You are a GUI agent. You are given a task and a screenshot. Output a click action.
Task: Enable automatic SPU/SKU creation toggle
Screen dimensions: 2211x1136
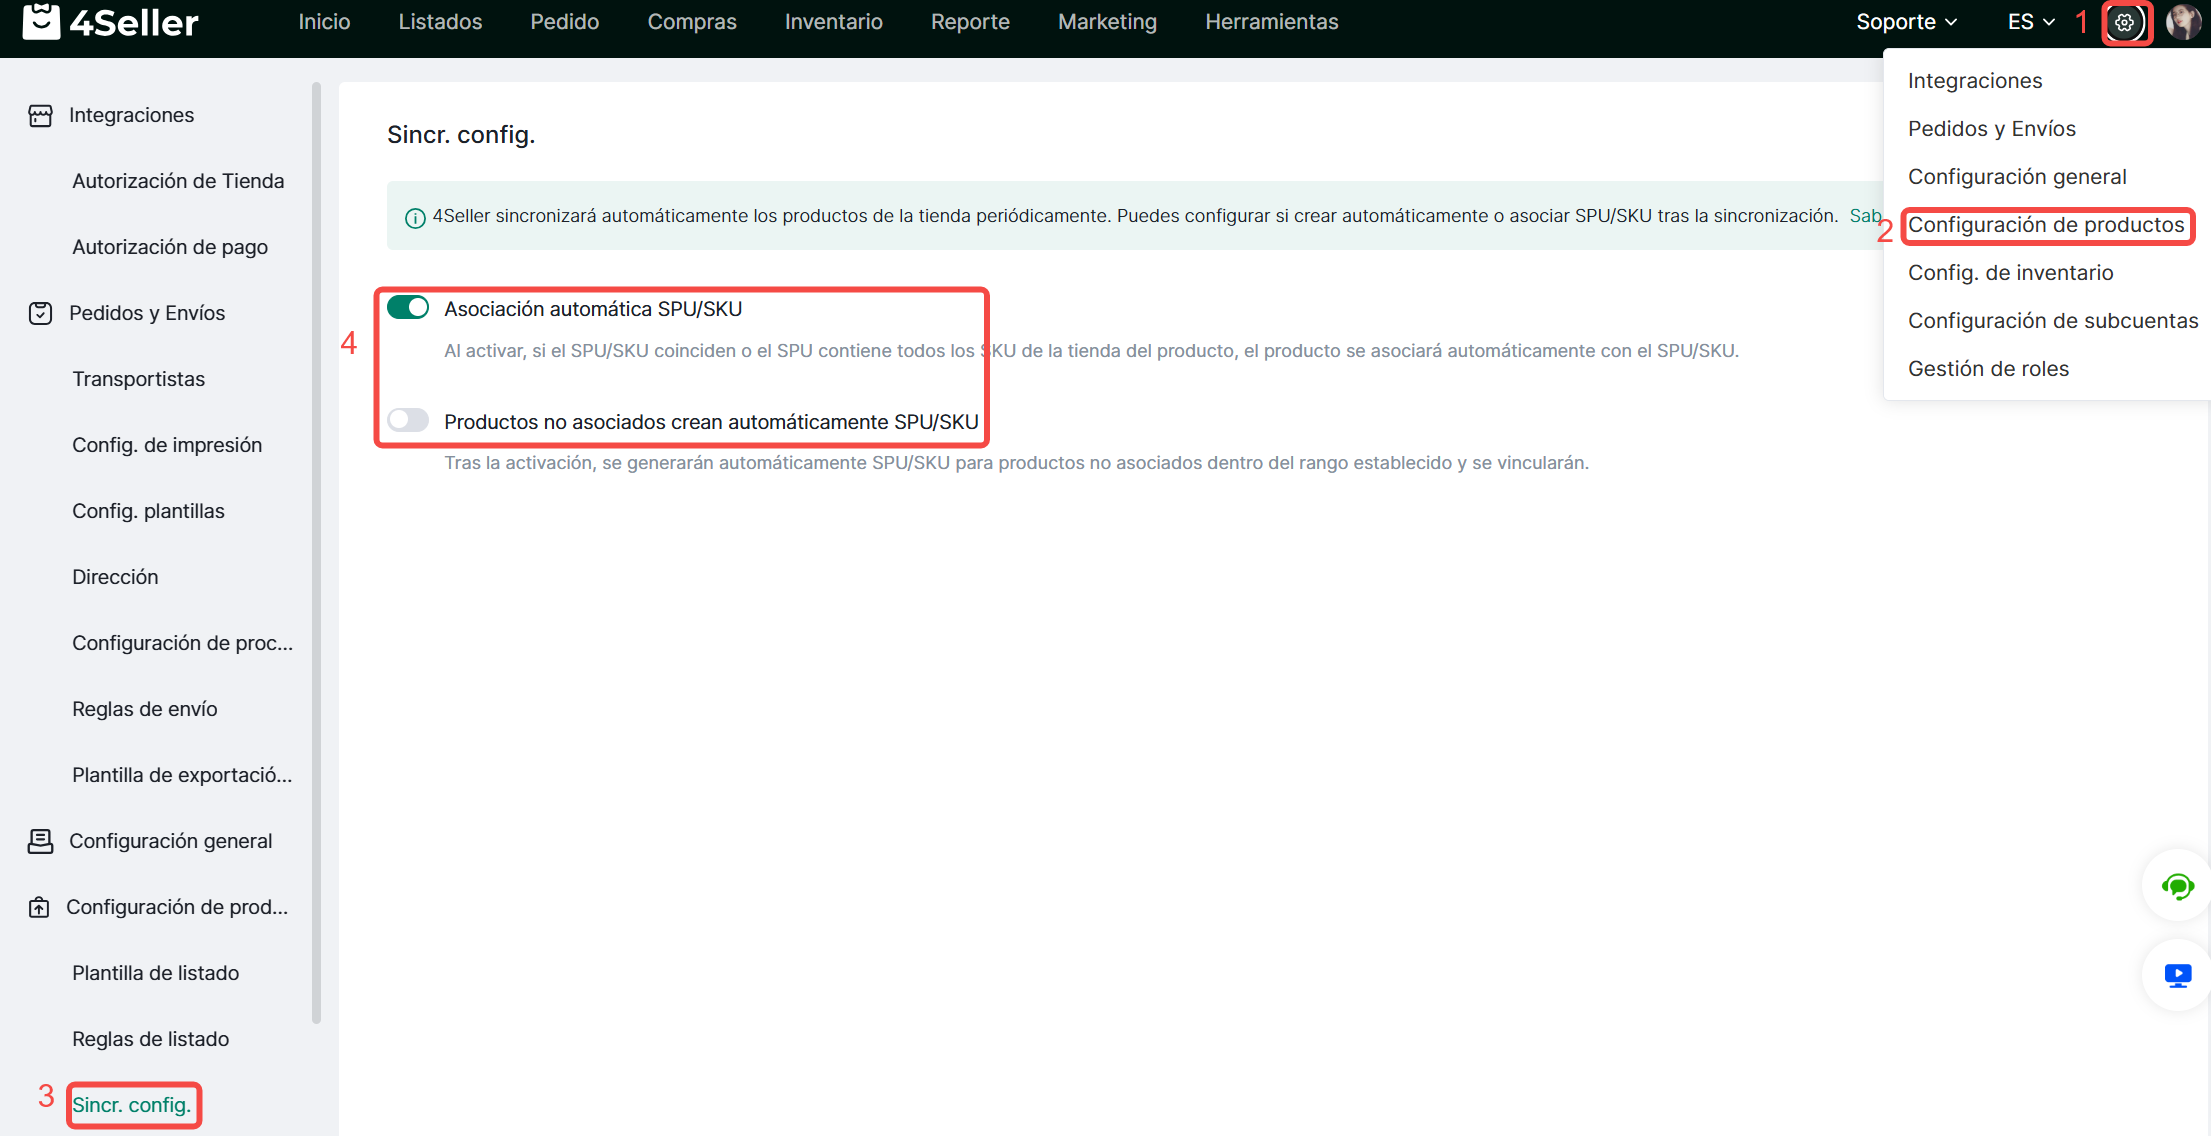408,420
